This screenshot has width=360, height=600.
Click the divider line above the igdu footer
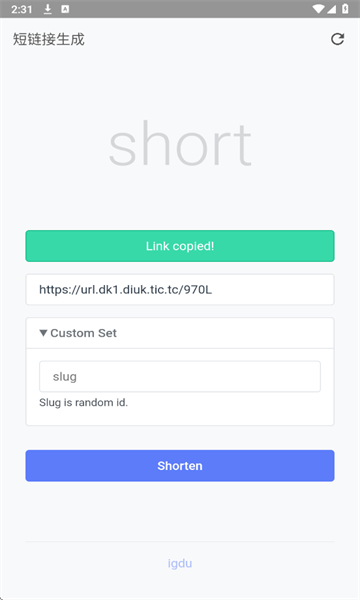click(x=180, y=541)
